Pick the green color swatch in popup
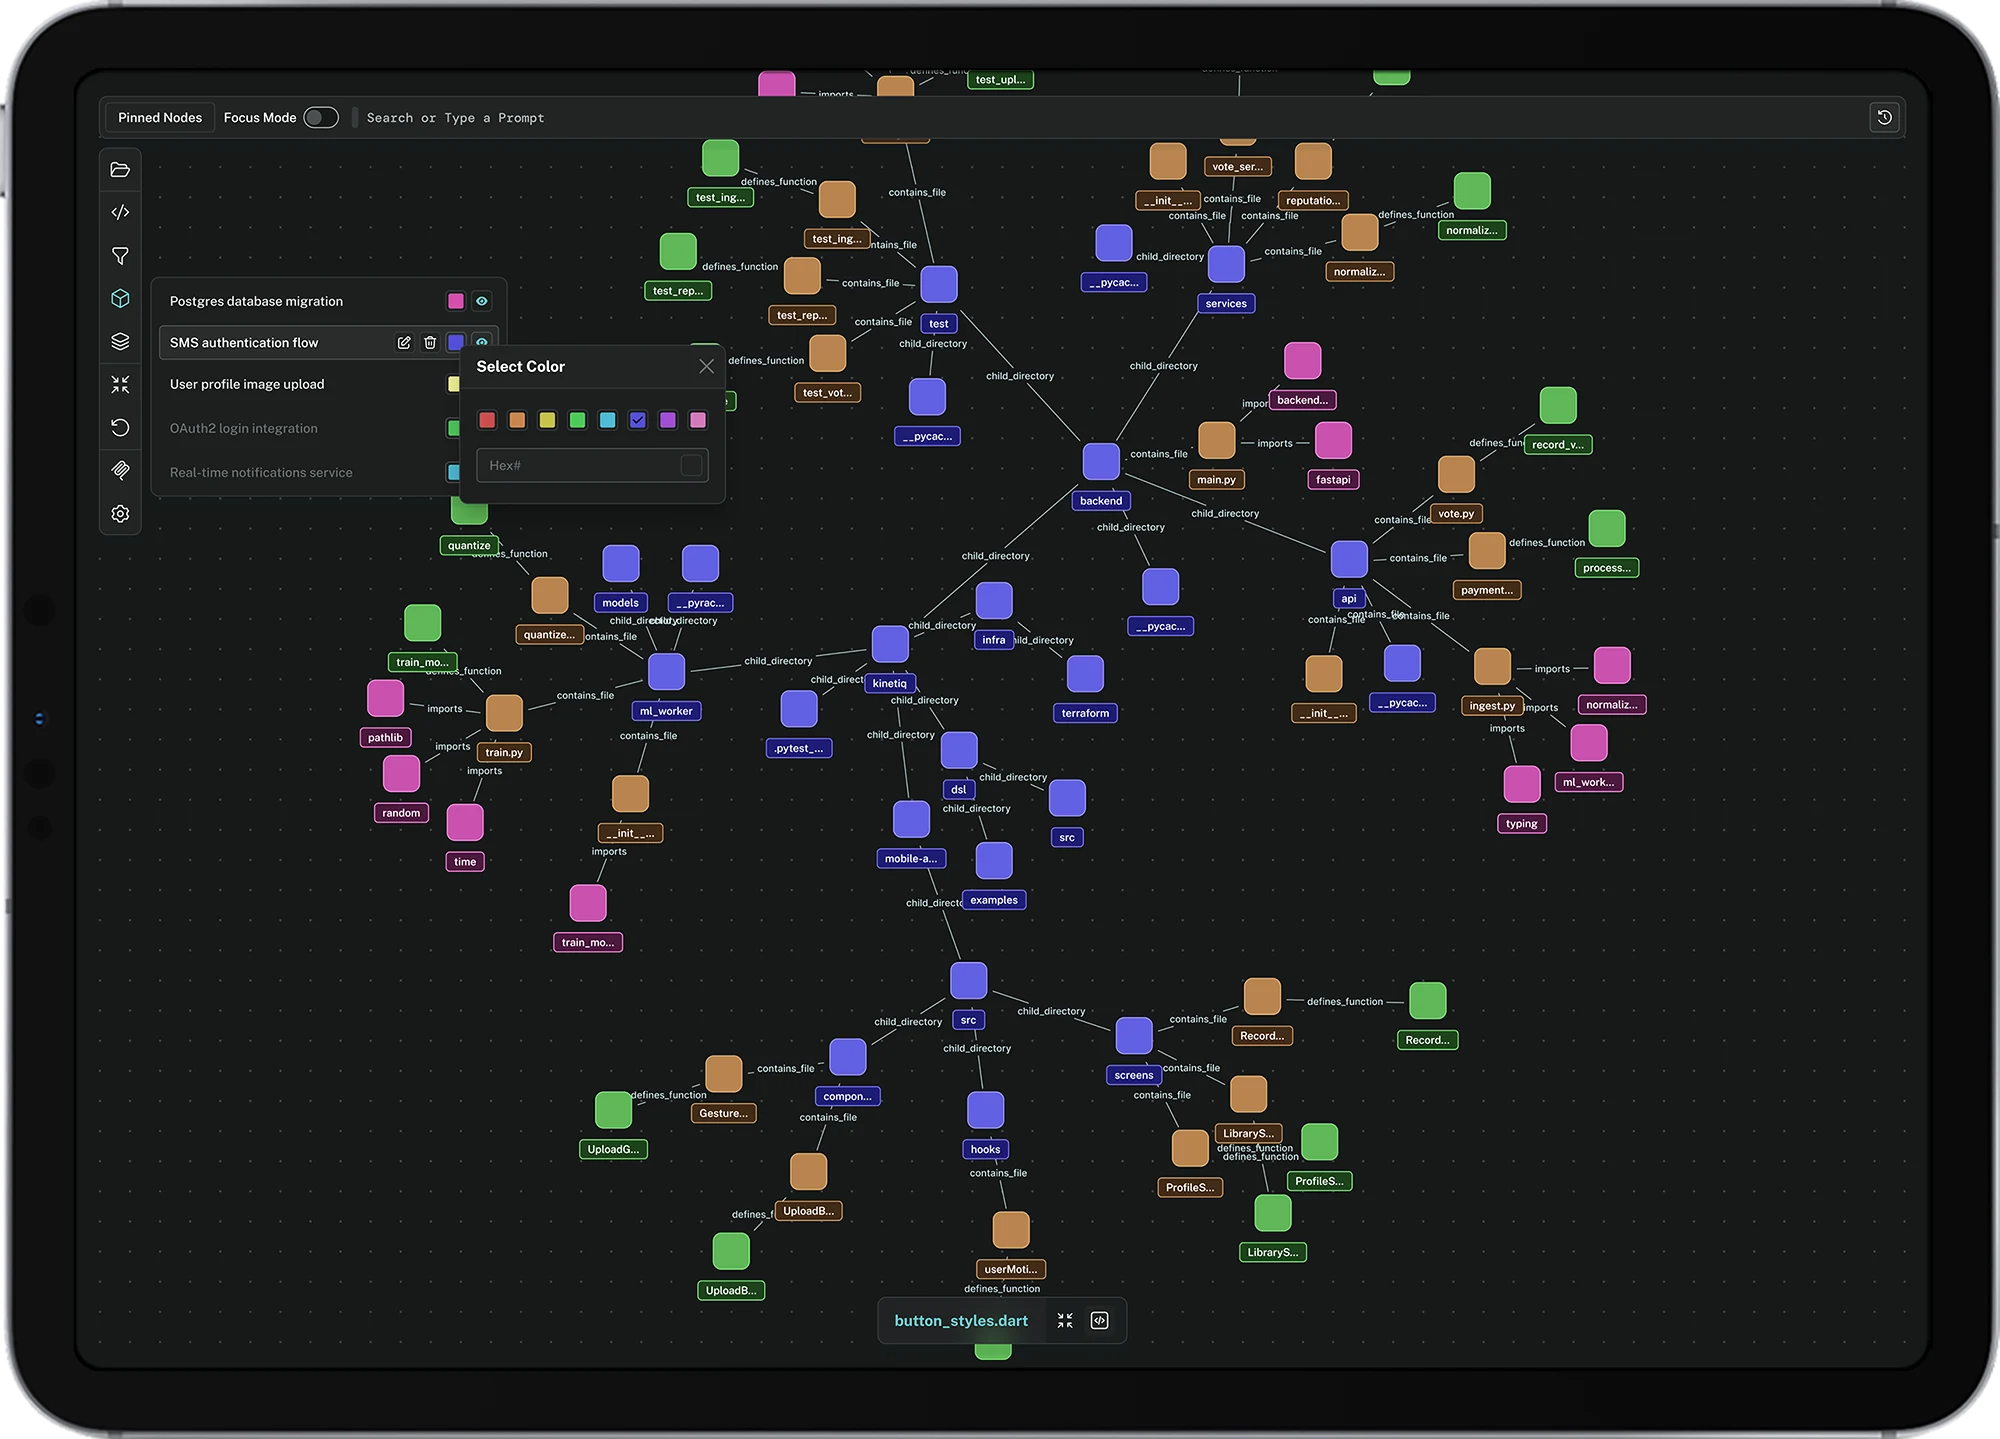 (577, 420)
